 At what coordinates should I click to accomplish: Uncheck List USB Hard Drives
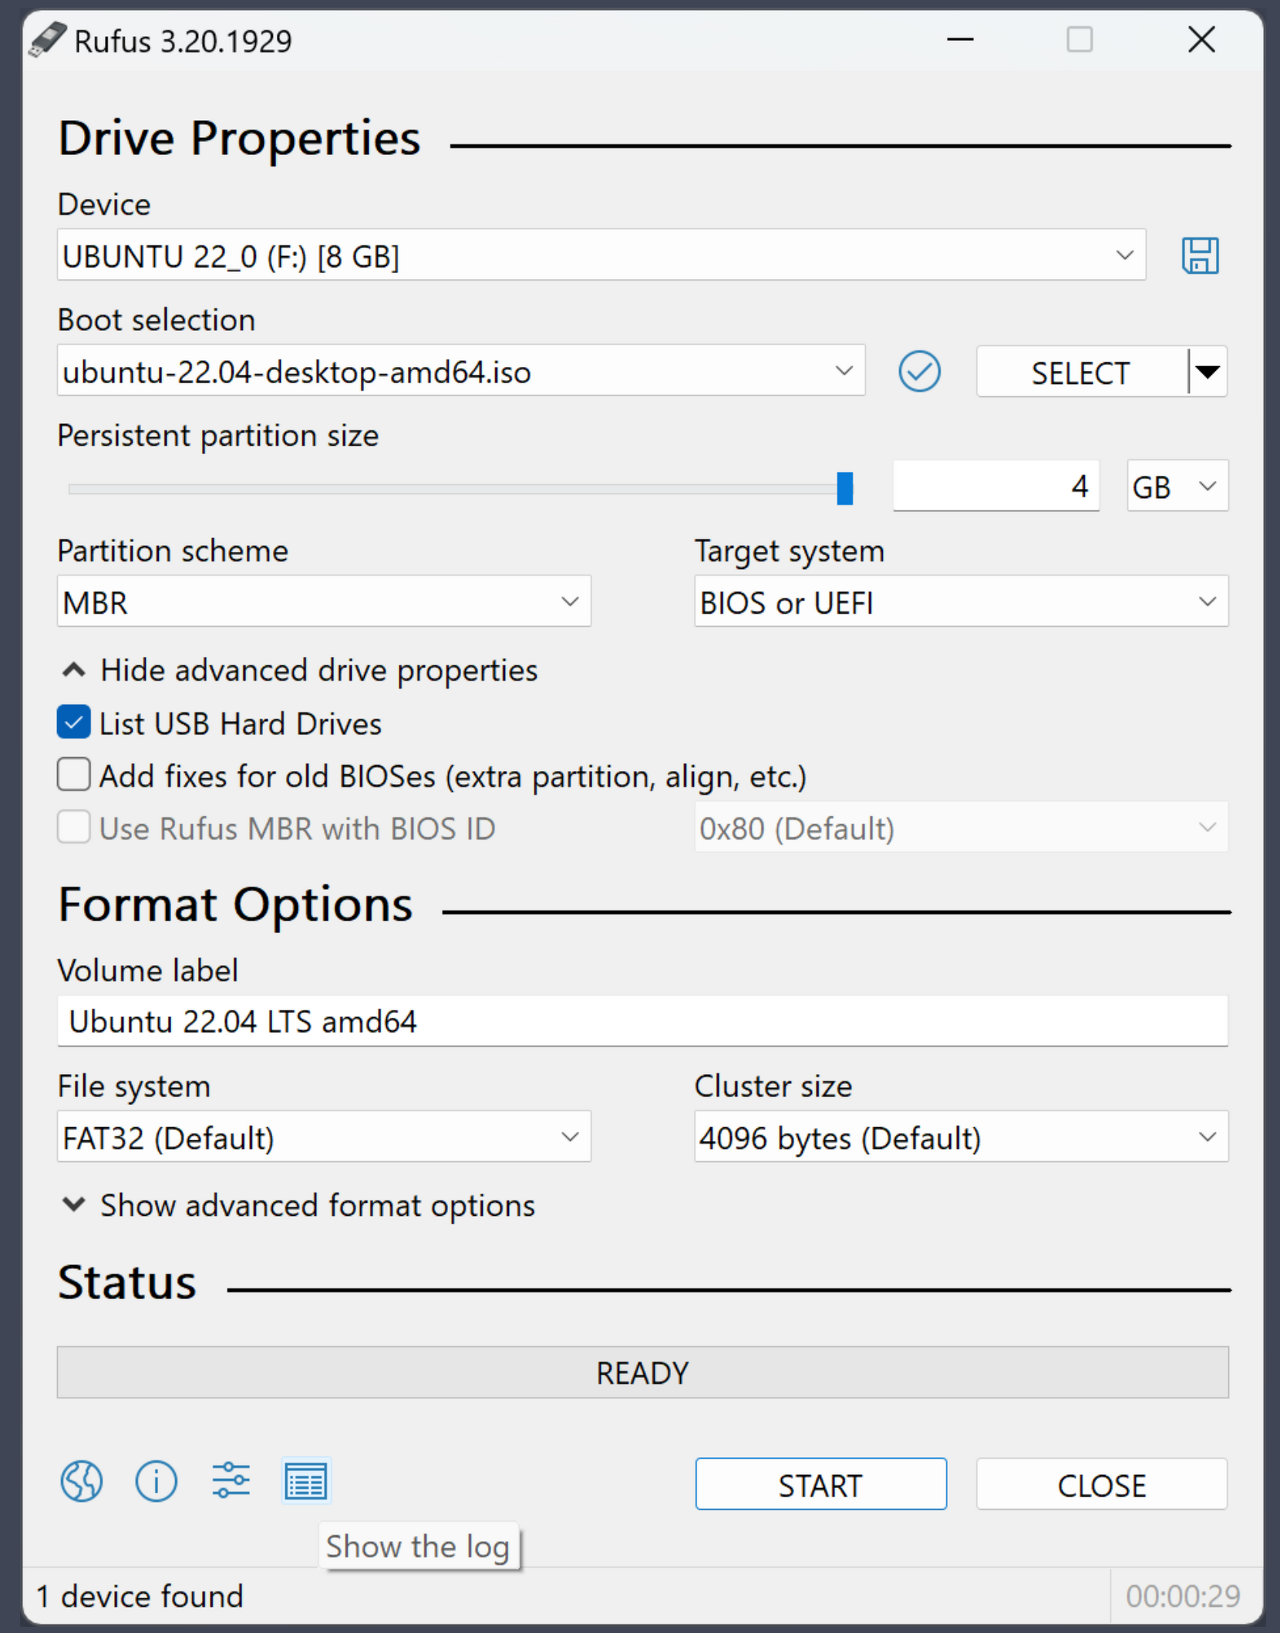[x=74, y=722]
